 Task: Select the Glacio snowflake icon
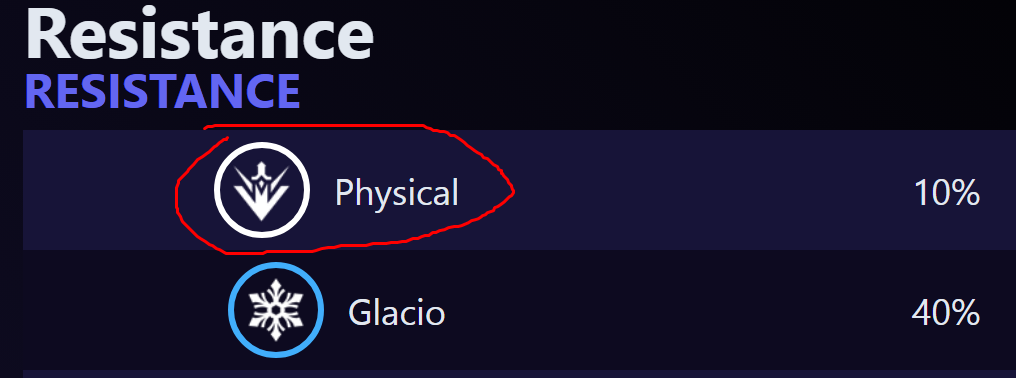click(275, 310)
